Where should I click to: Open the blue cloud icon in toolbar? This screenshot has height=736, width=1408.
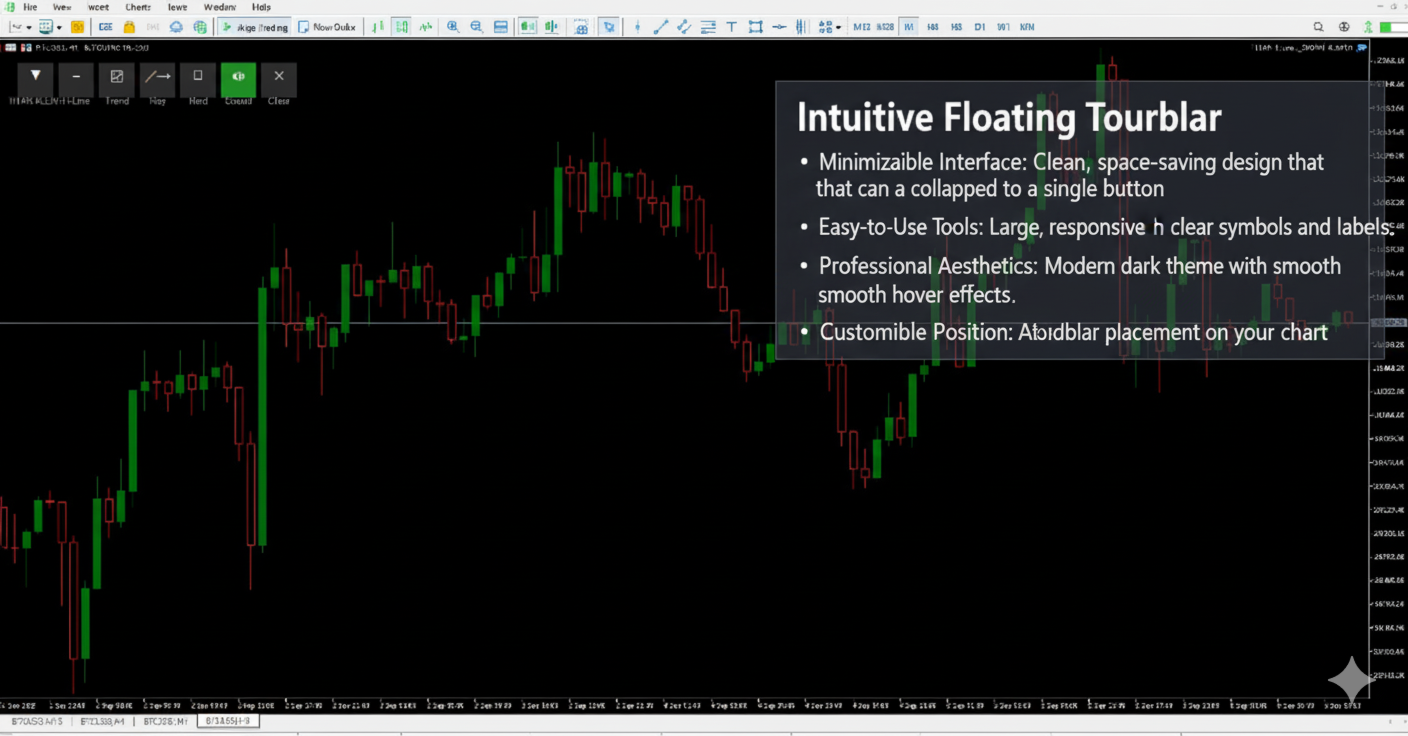tap(176, 27)
